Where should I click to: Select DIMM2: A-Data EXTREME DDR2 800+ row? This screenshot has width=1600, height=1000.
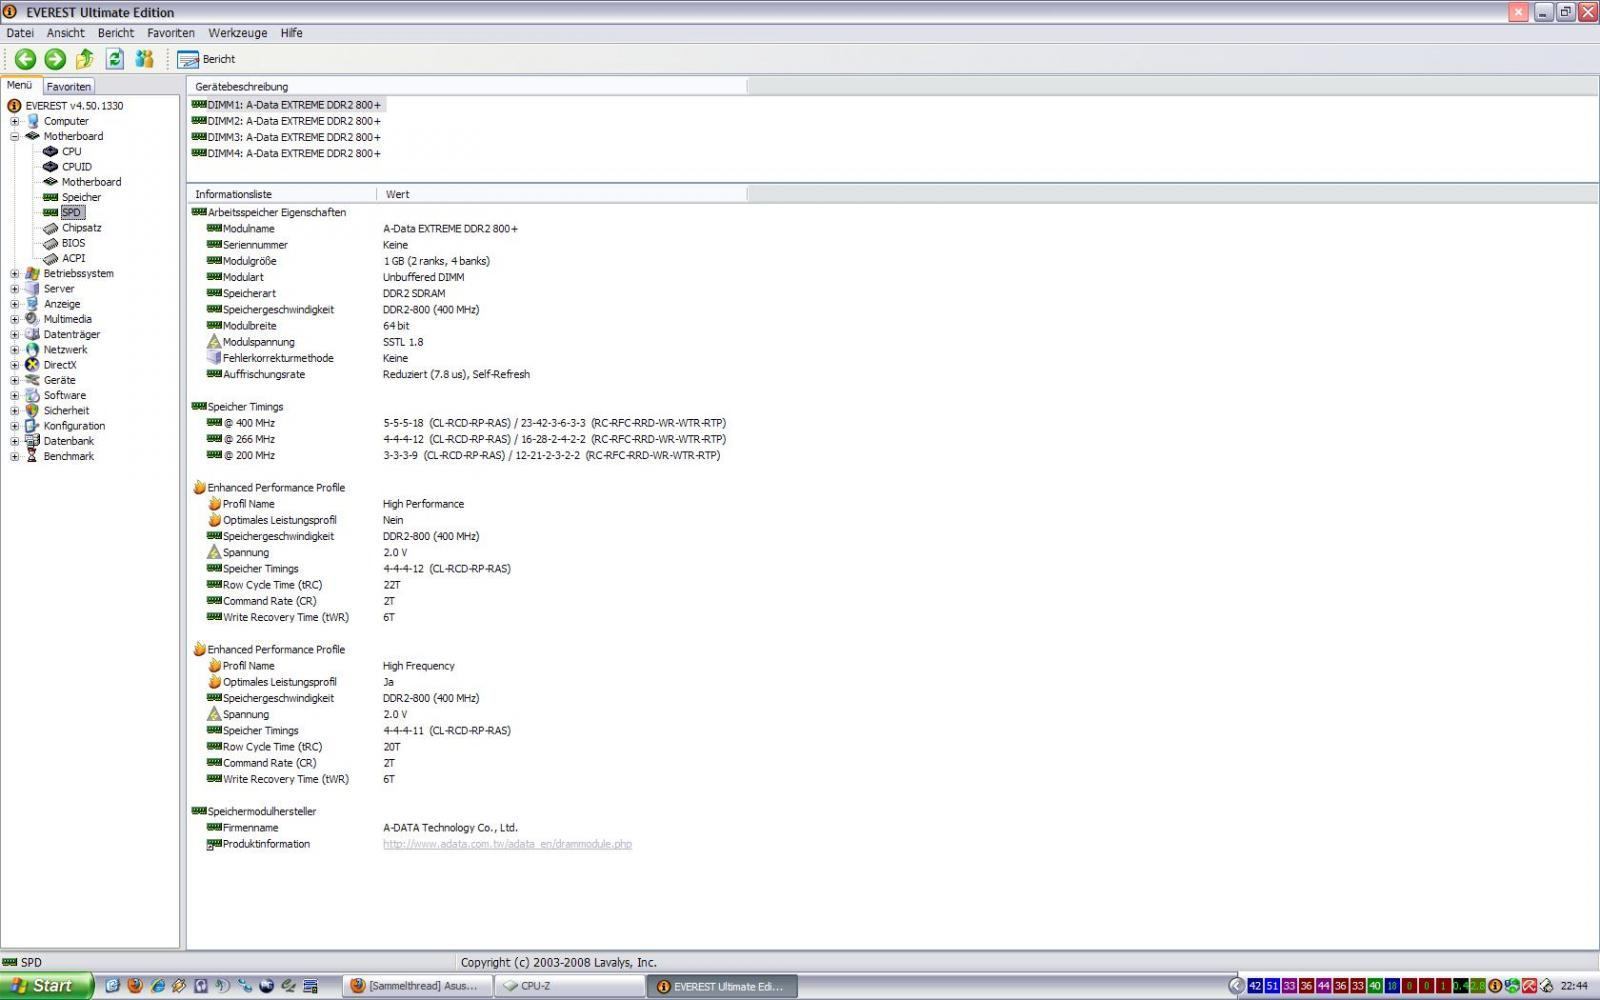[286, 121]
